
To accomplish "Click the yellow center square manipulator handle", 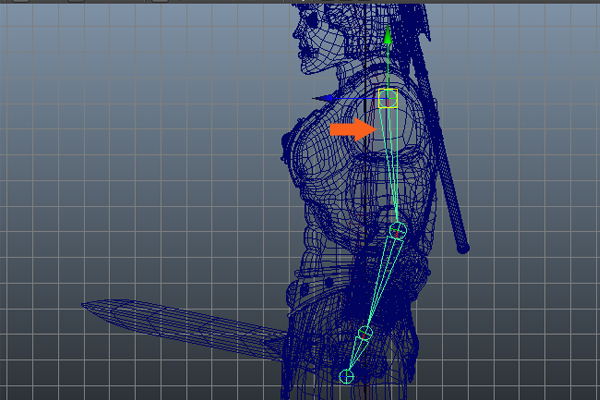I will click(388, 98).
